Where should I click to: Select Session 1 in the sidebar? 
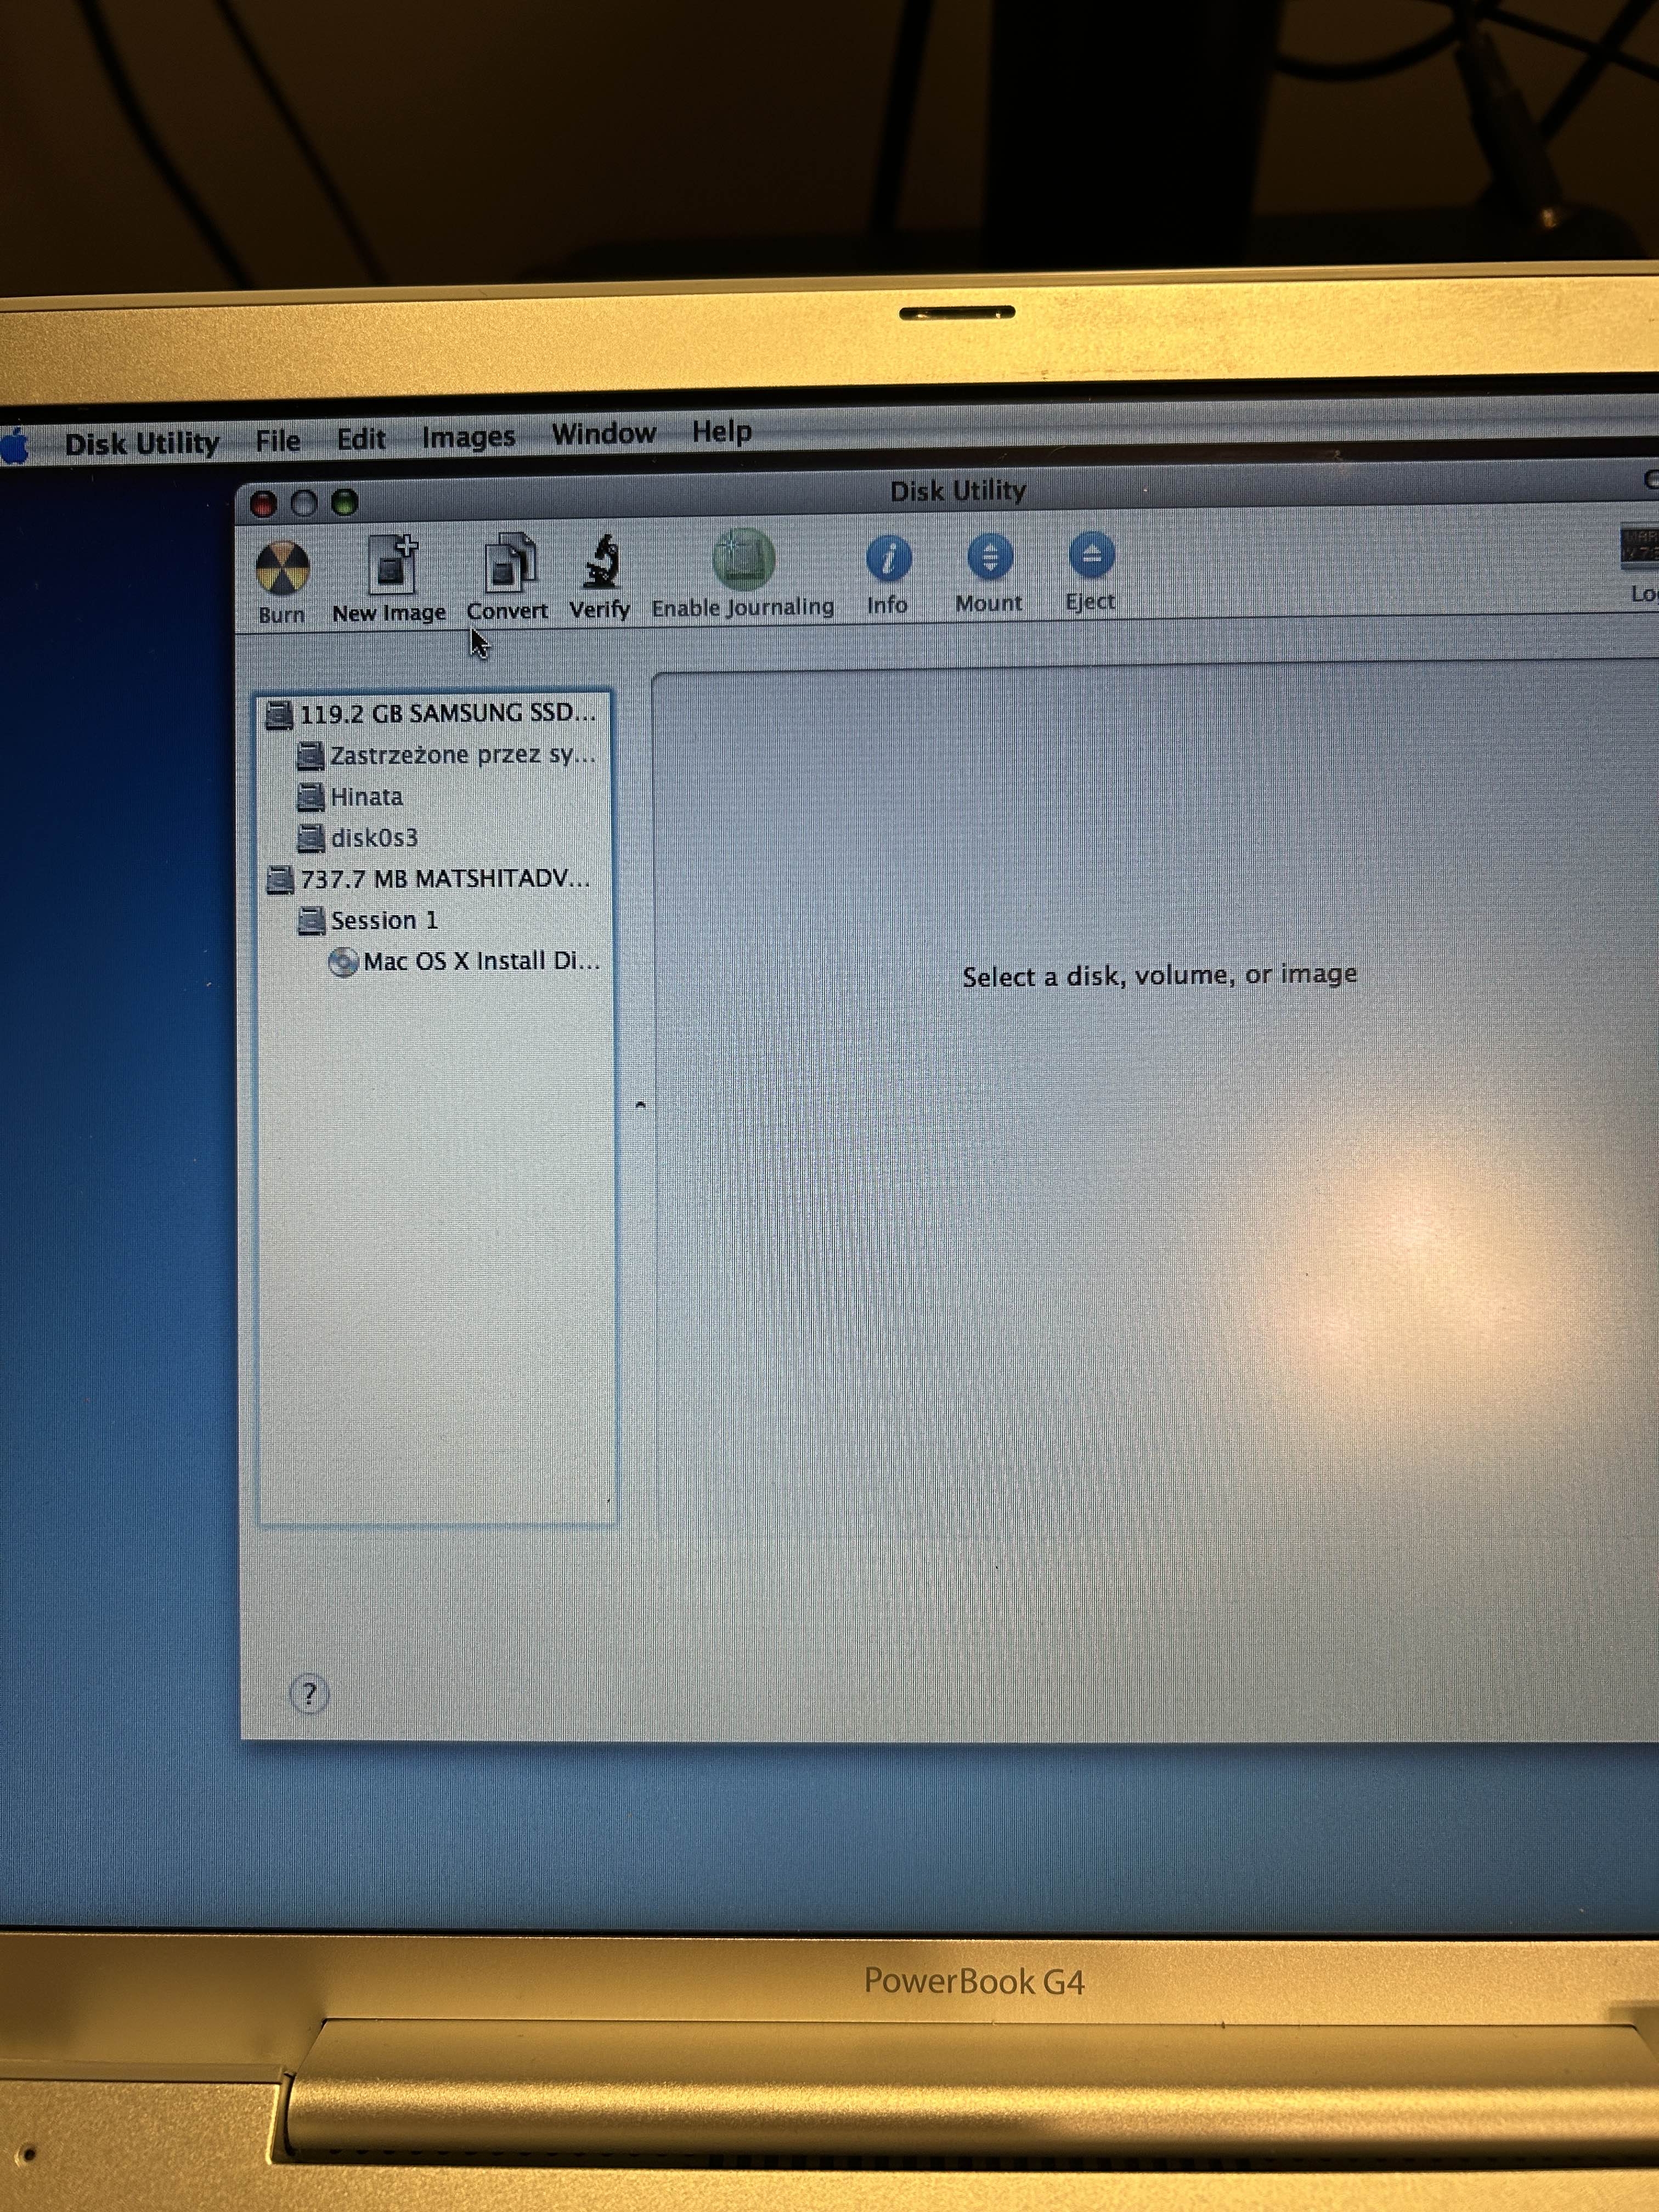[383, 920]
